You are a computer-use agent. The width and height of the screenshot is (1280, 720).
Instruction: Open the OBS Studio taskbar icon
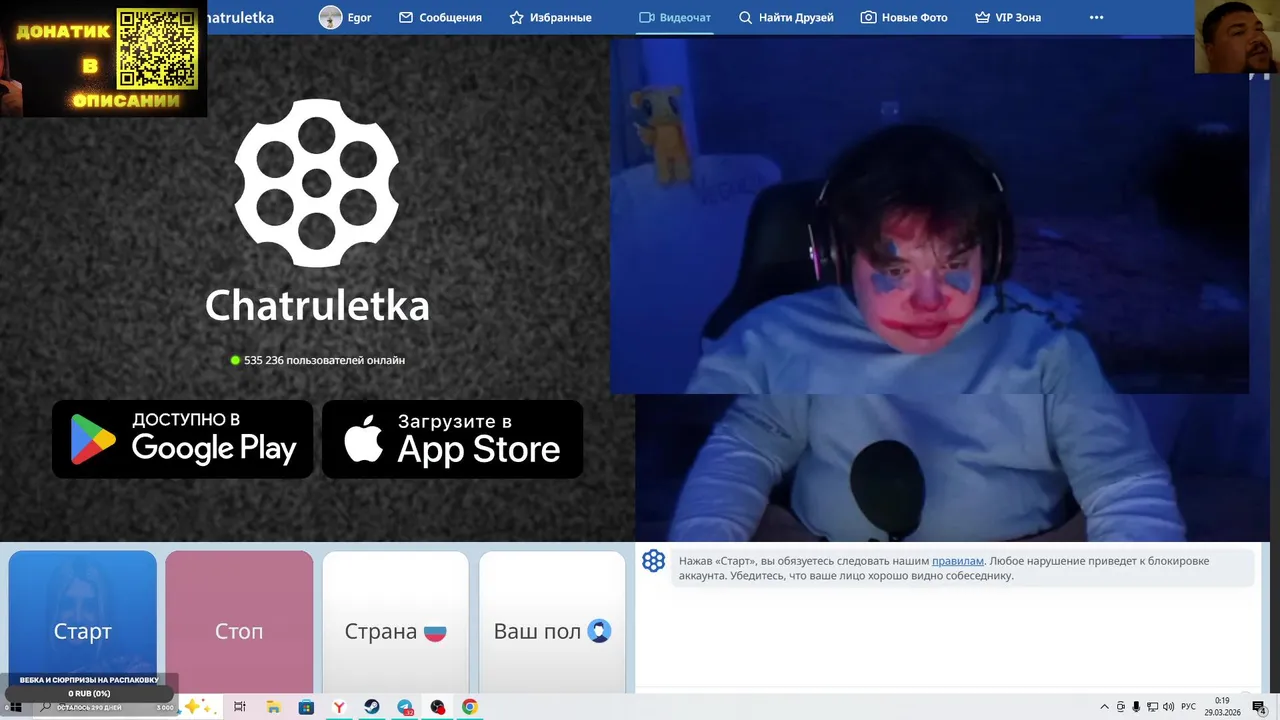point(438,707)
